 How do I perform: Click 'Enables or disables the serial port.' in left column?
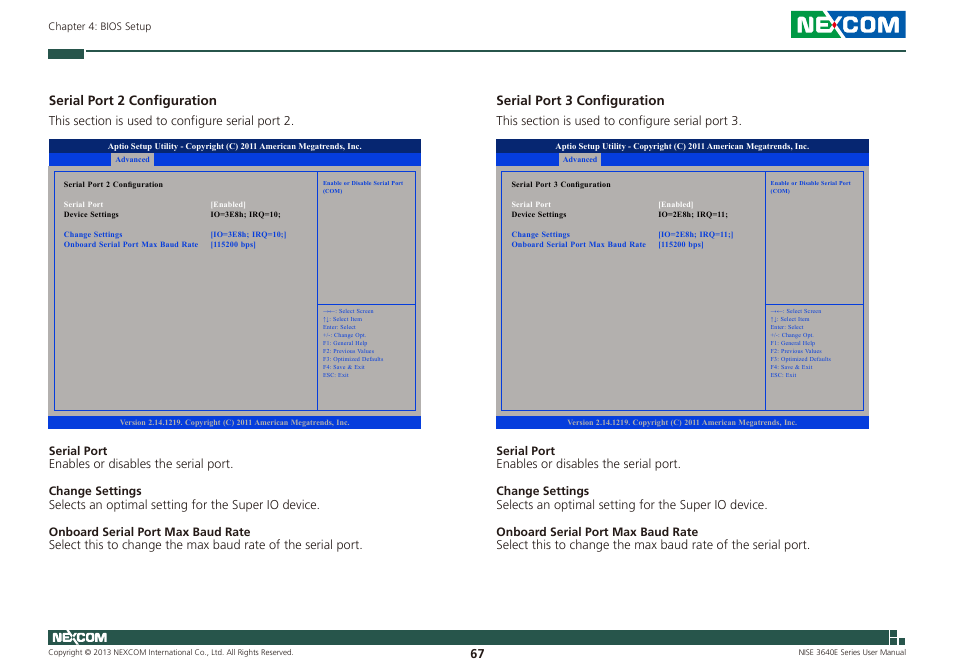141,464
